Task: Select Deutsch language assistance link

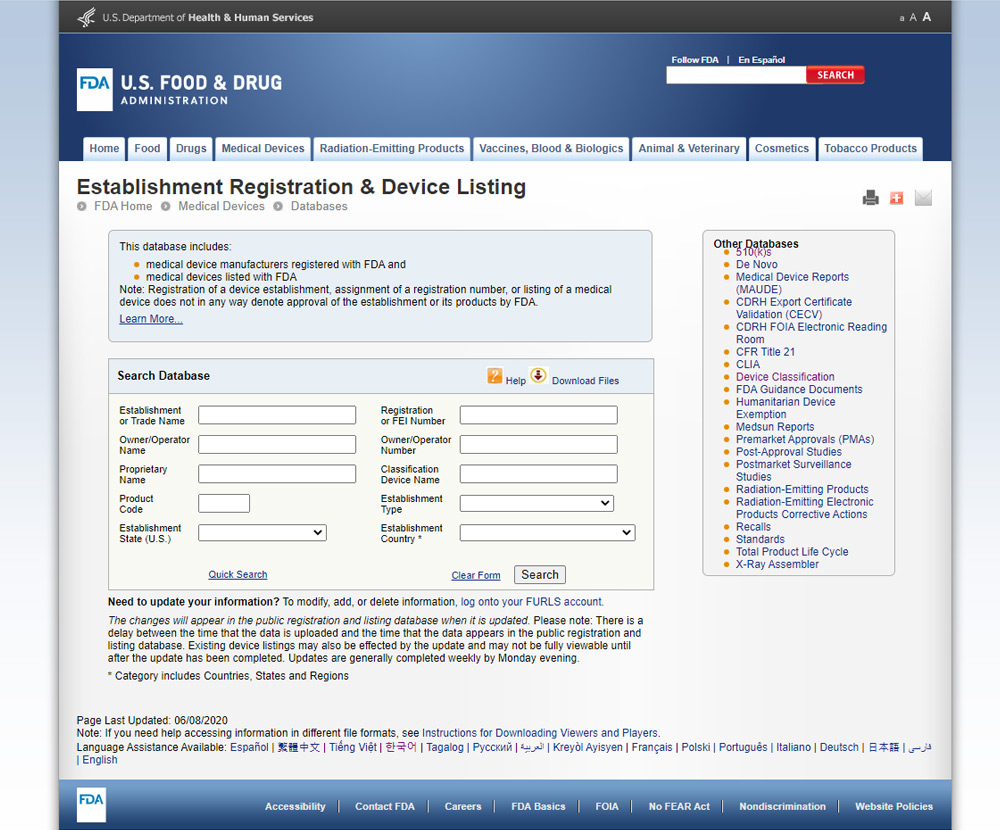Action: (x=839, y=748)
